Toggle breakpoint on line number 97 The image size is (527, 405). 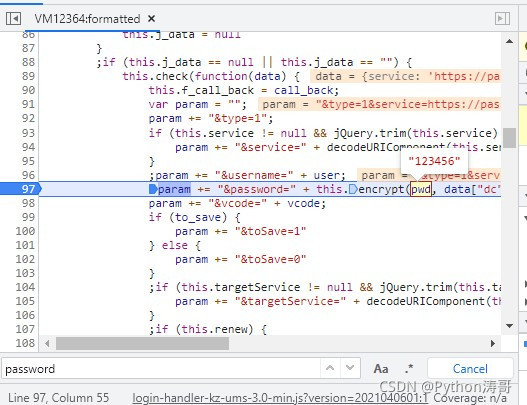pos(28,189)
